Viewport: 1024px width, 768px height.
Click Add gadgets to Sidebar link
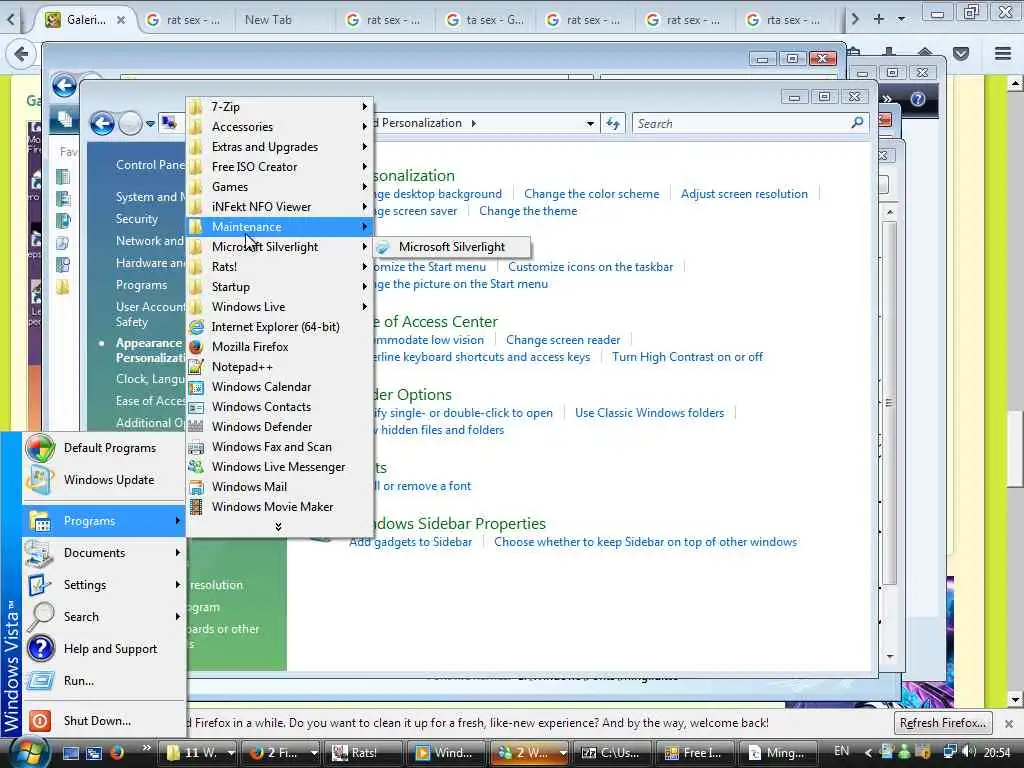pyautogui.click(x=410, y=542)
